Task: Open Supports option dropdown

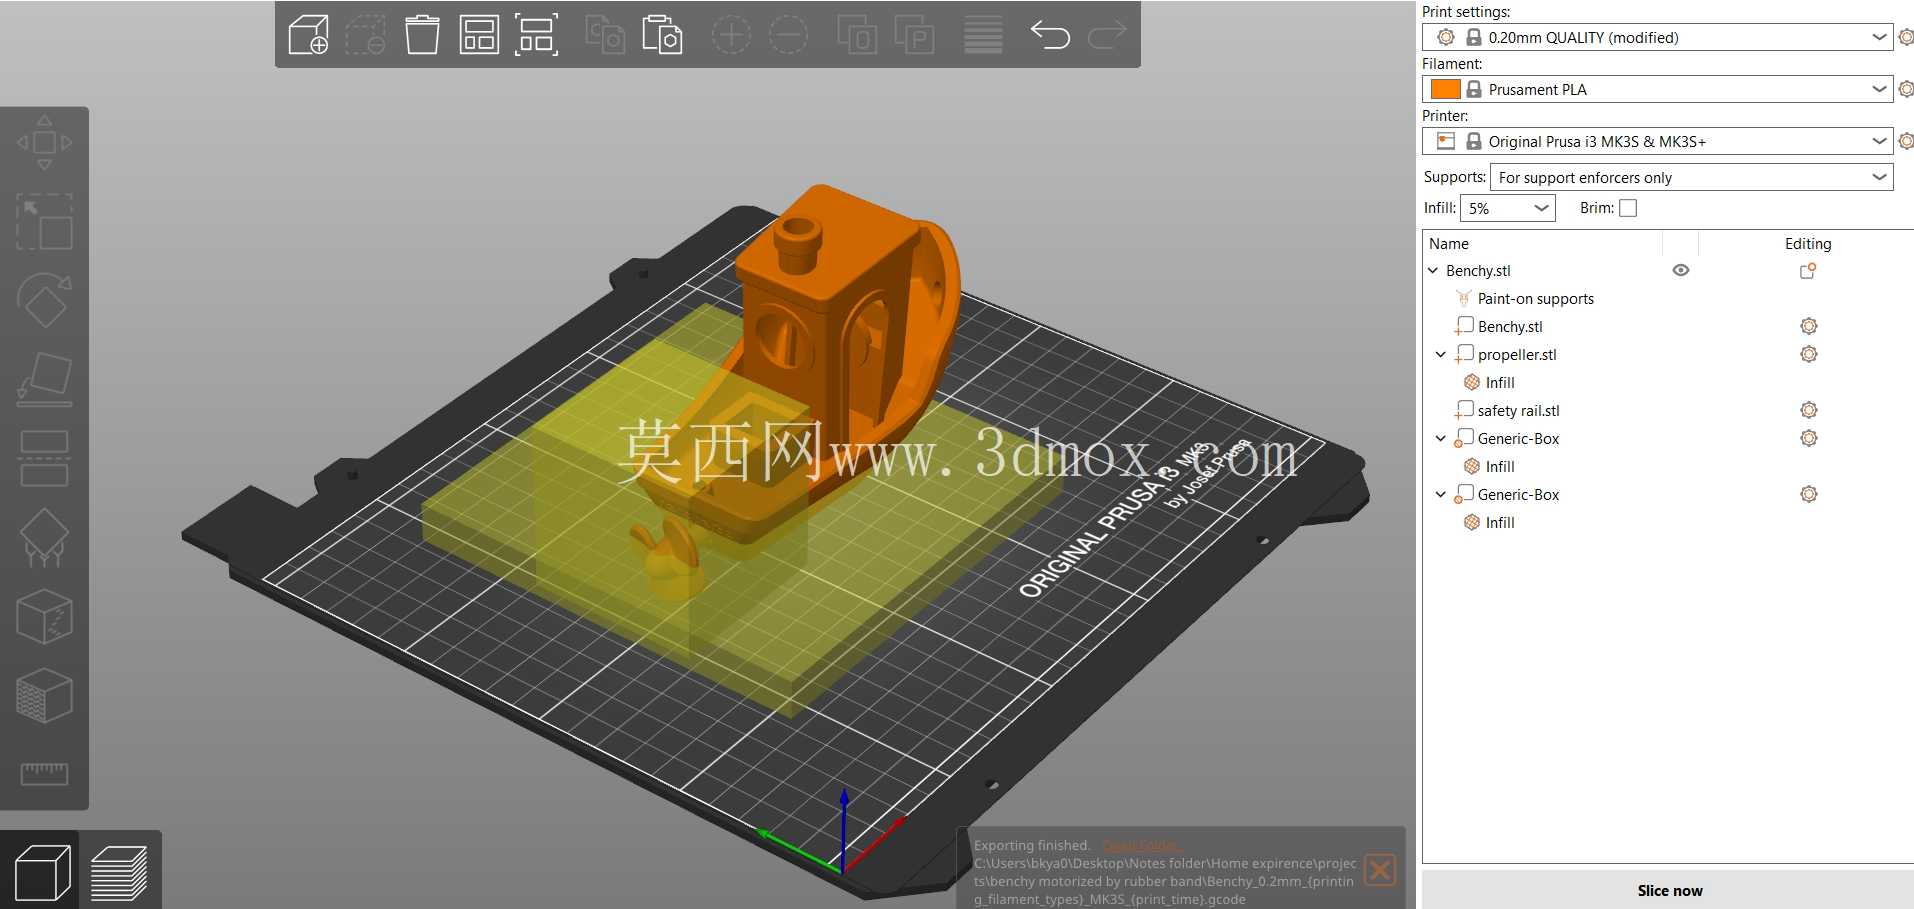Action: tap(1691, 177)
